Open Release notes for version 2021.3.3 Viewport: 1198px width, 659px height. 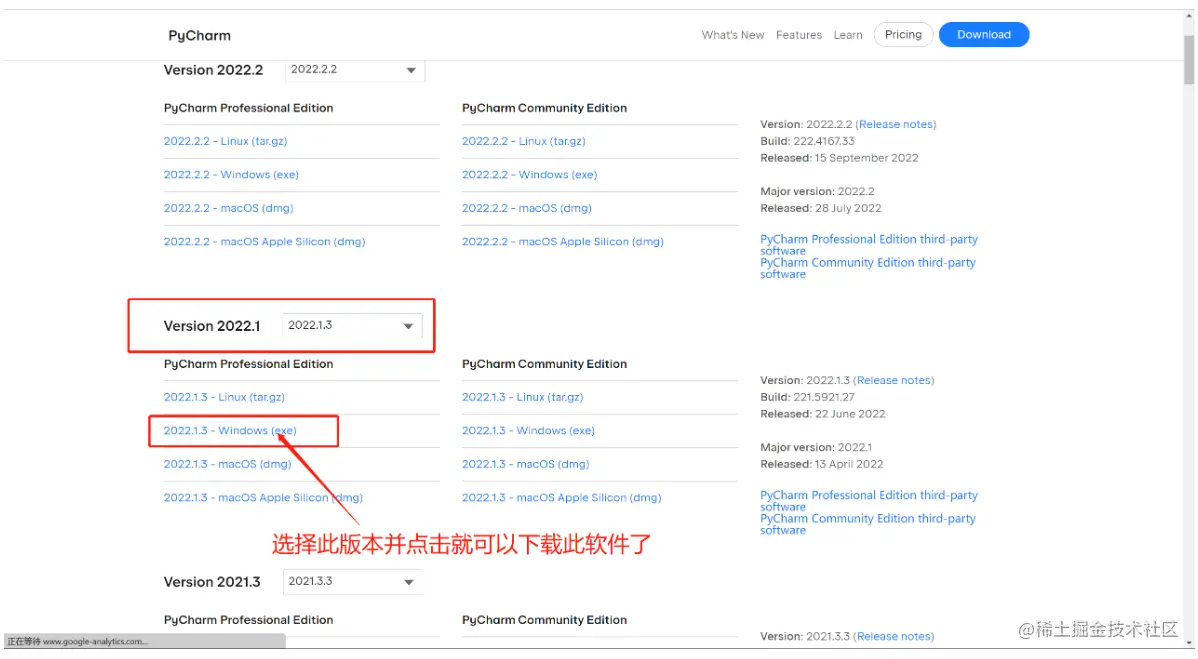(x=894, y=636)
